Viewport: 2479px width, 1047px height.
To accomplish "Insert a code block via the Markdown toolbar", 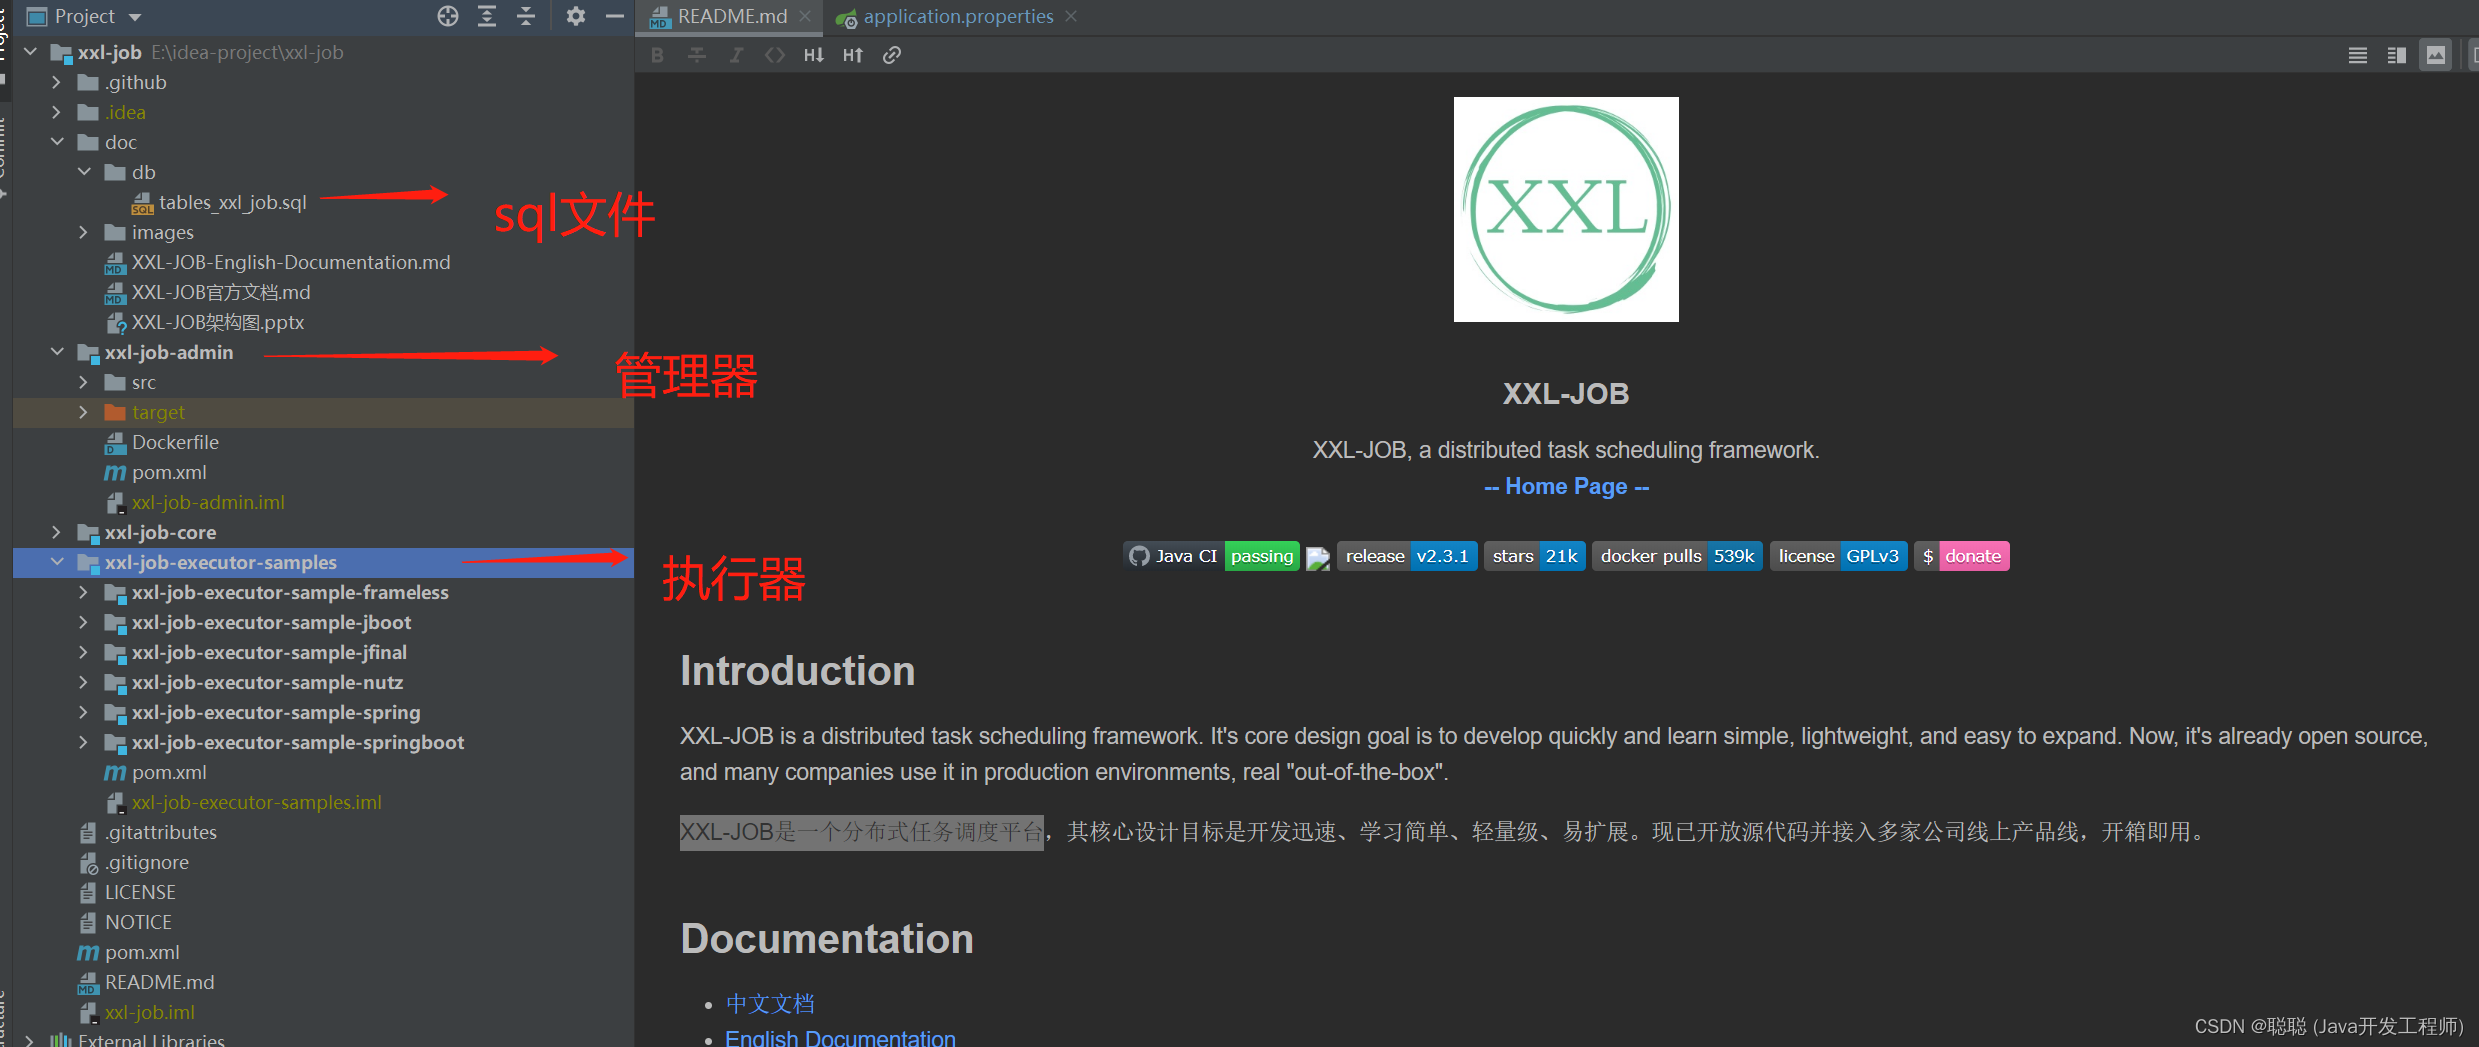I will click(x=775, y=54).
